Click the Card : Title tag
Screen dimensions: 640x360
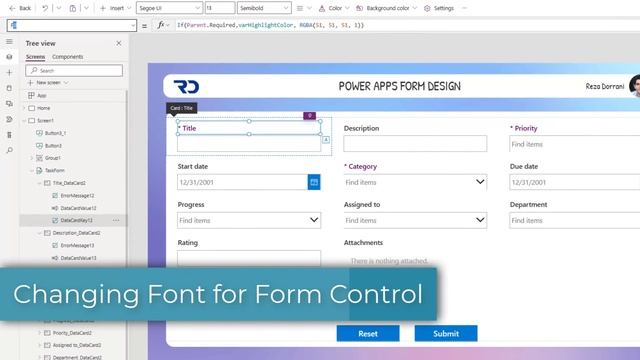pyautogui.click(x=182, y=108)
